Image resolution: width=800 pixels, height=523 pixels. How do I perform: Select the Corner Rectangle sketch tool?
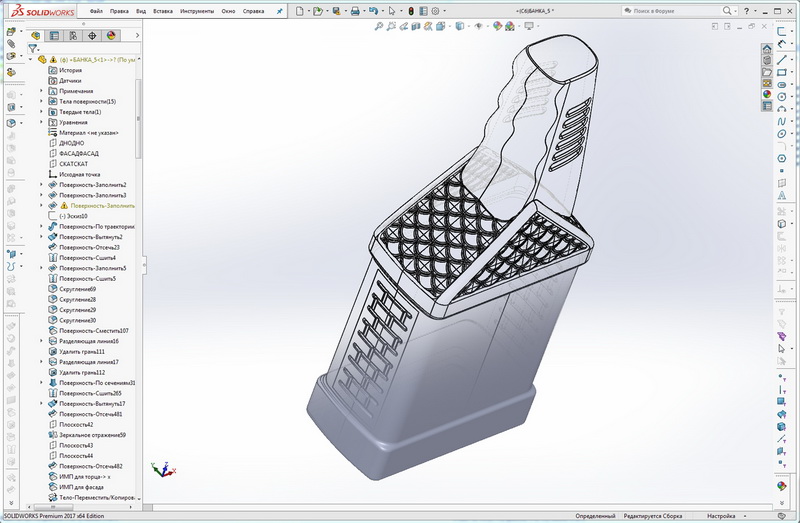coord(782,72)
